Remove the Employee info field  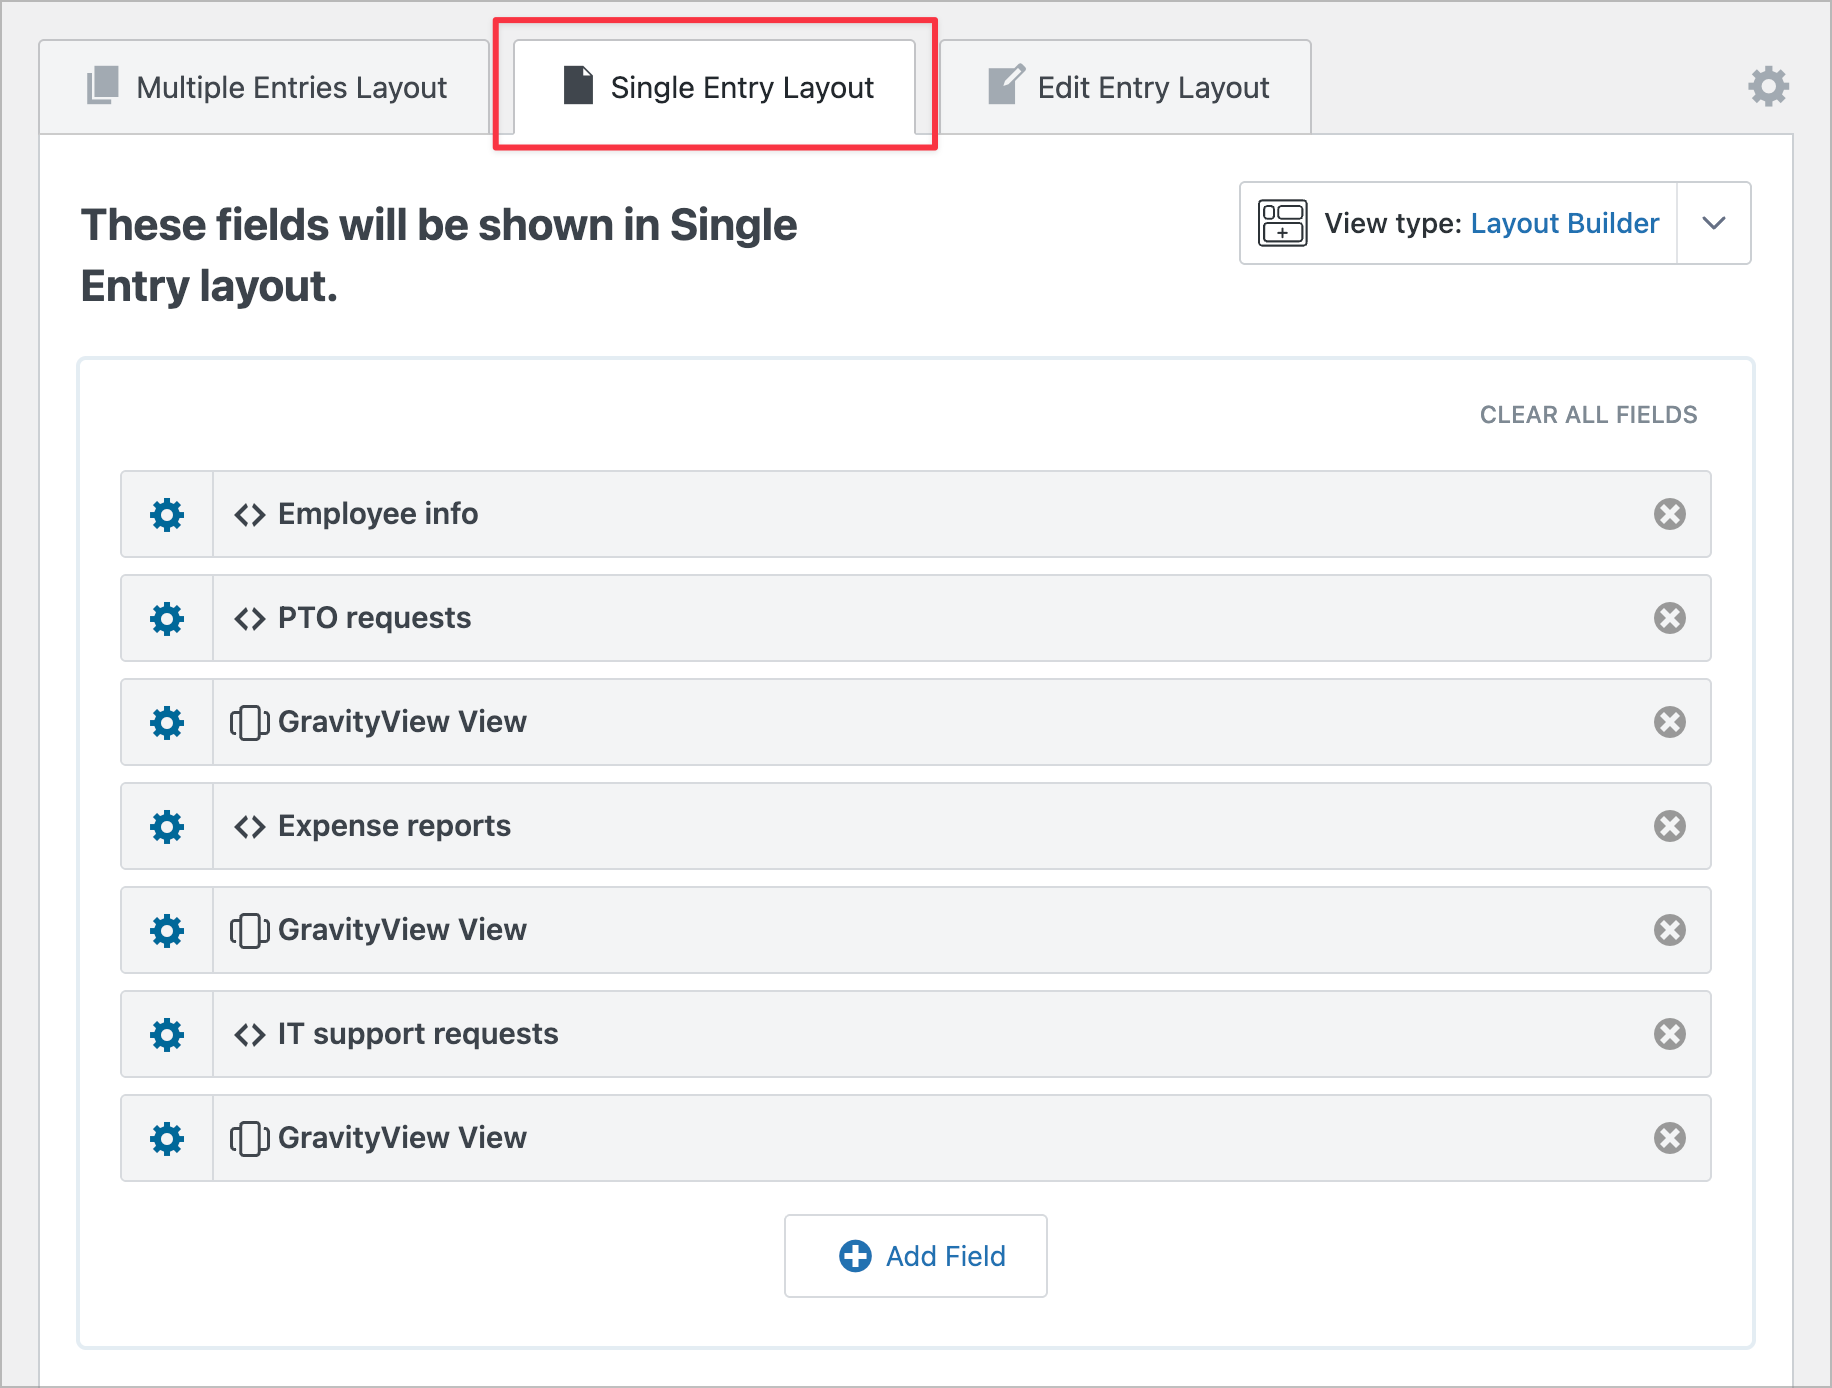1668,514
